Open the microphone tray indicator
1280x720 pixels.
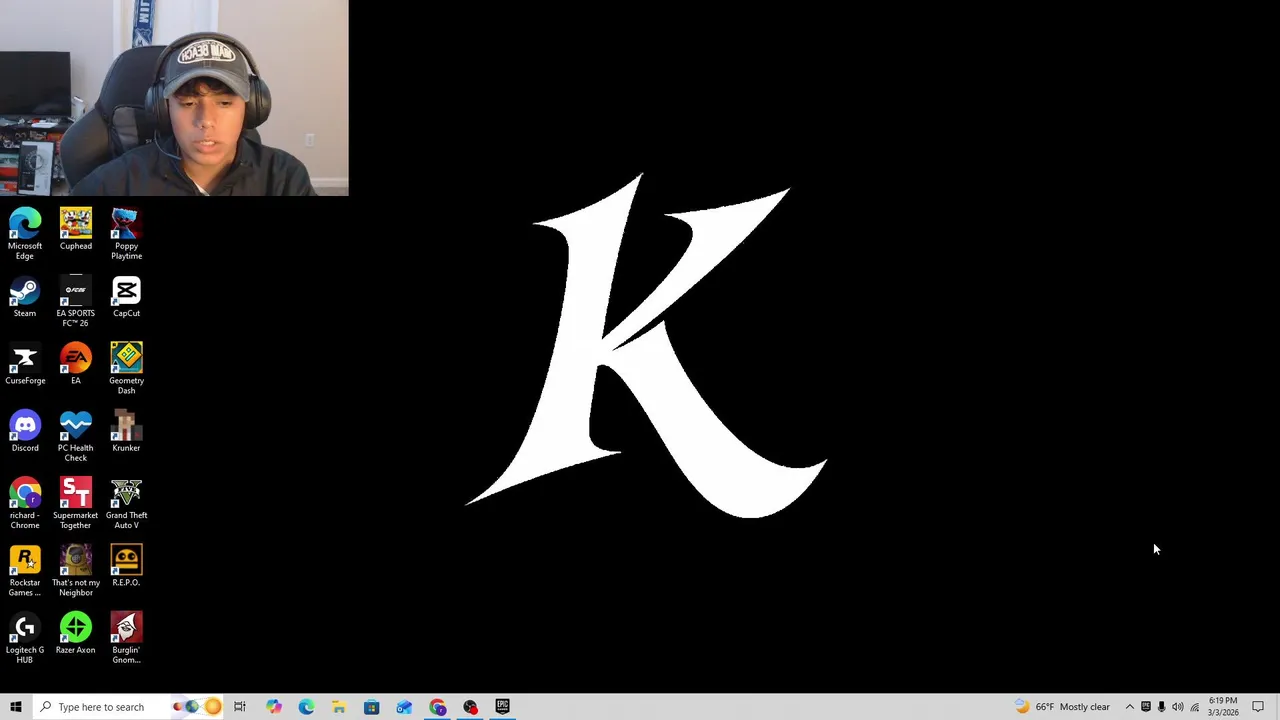[x=1161, y=707]
